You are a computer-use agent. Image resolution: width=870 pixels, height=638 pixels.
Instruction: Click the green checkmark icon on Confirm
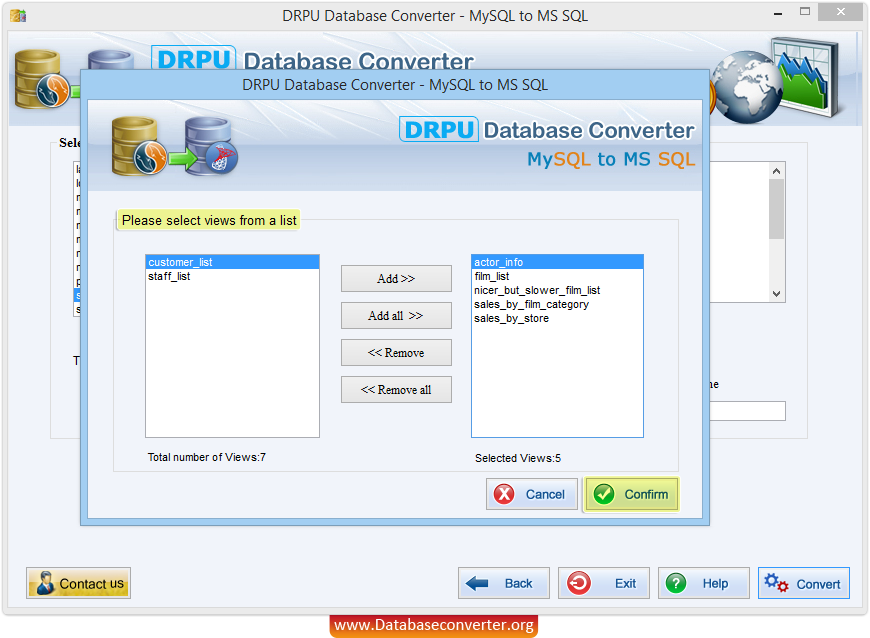pyautogui.click(x=604, y=494)
